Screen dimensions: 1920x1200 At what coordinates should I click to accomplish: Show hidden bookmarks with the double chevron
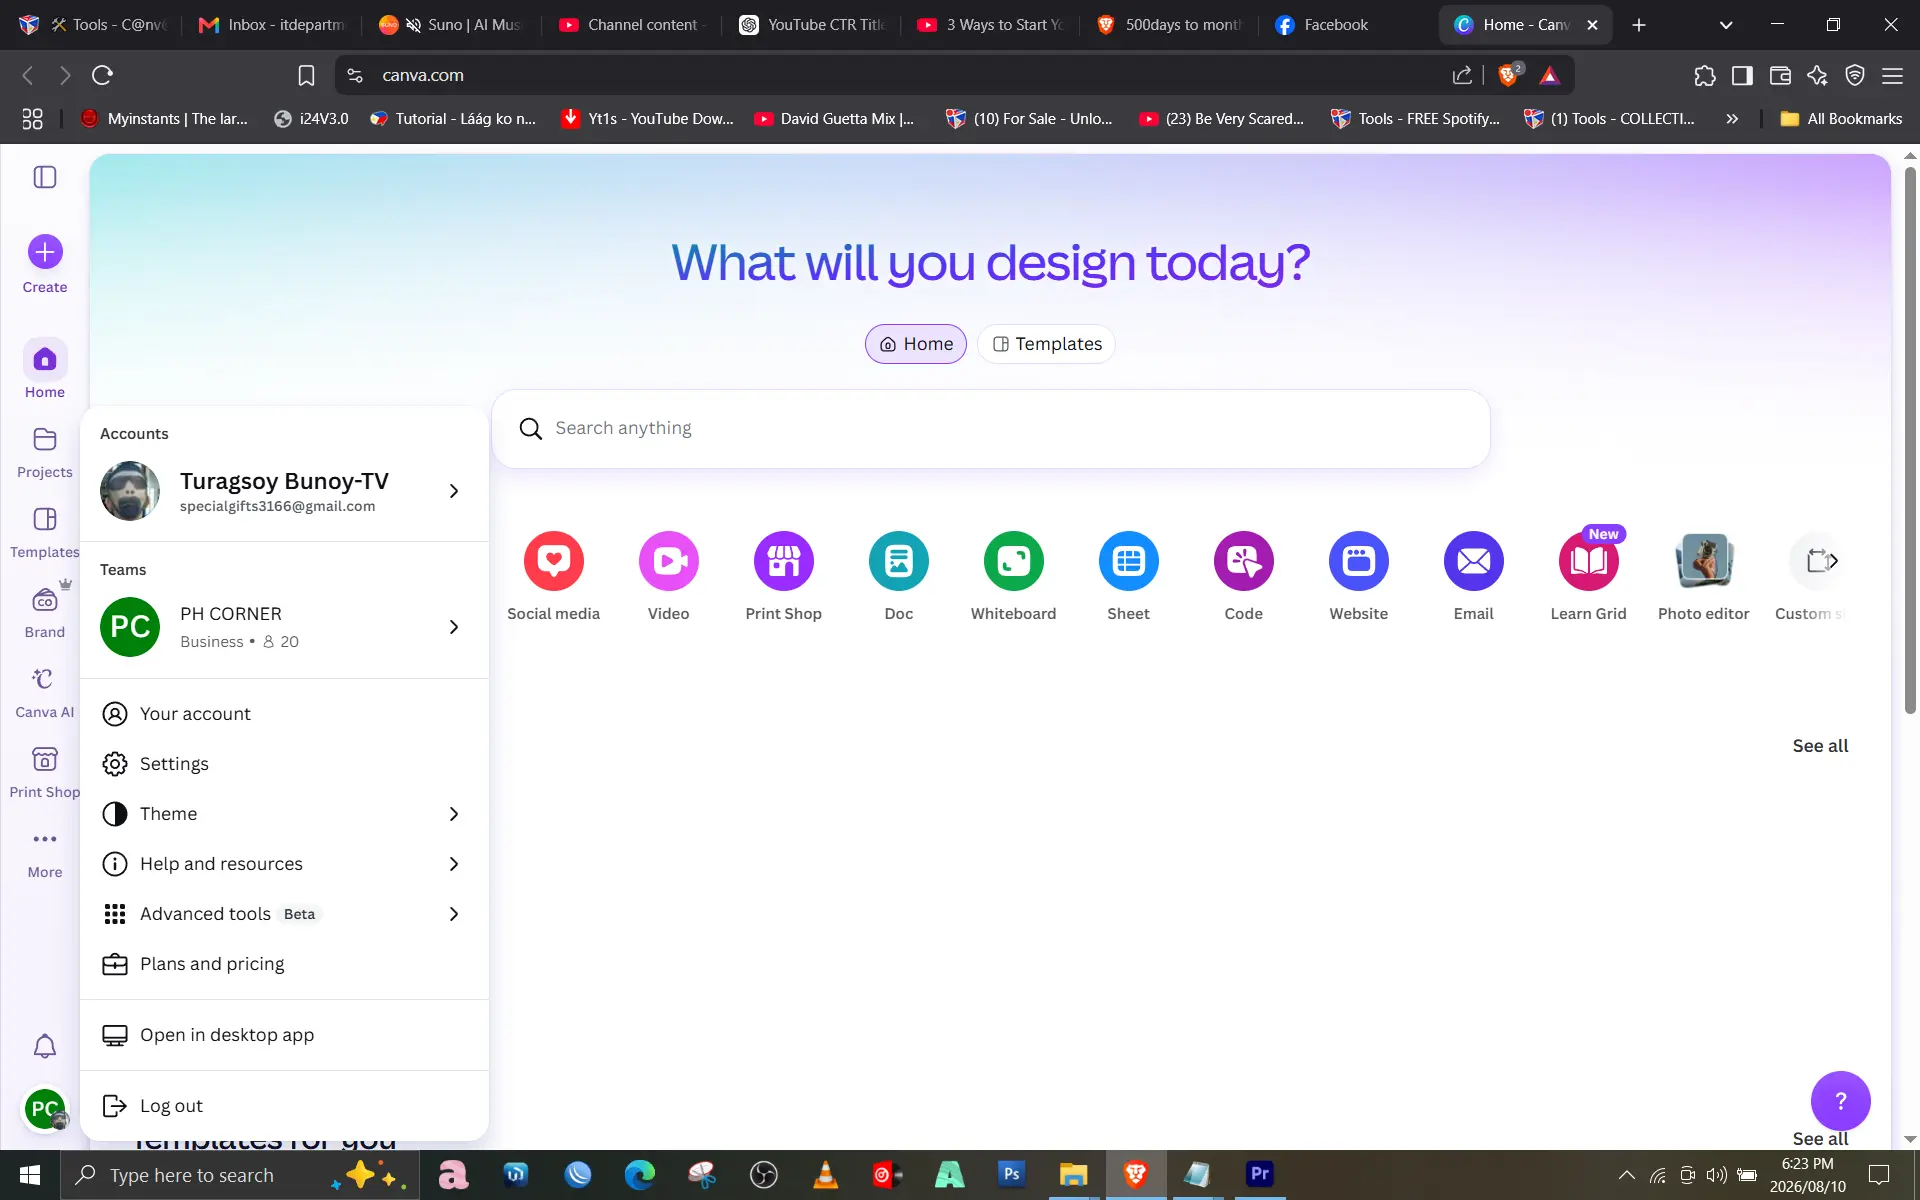[1732, 119]
